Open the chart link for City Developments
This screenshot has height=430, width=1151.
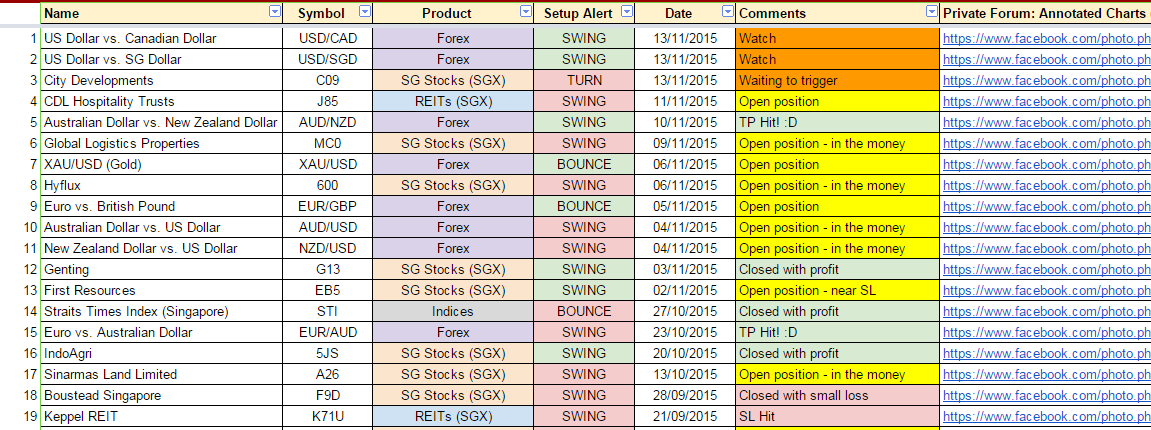[x=1044, y=80]
